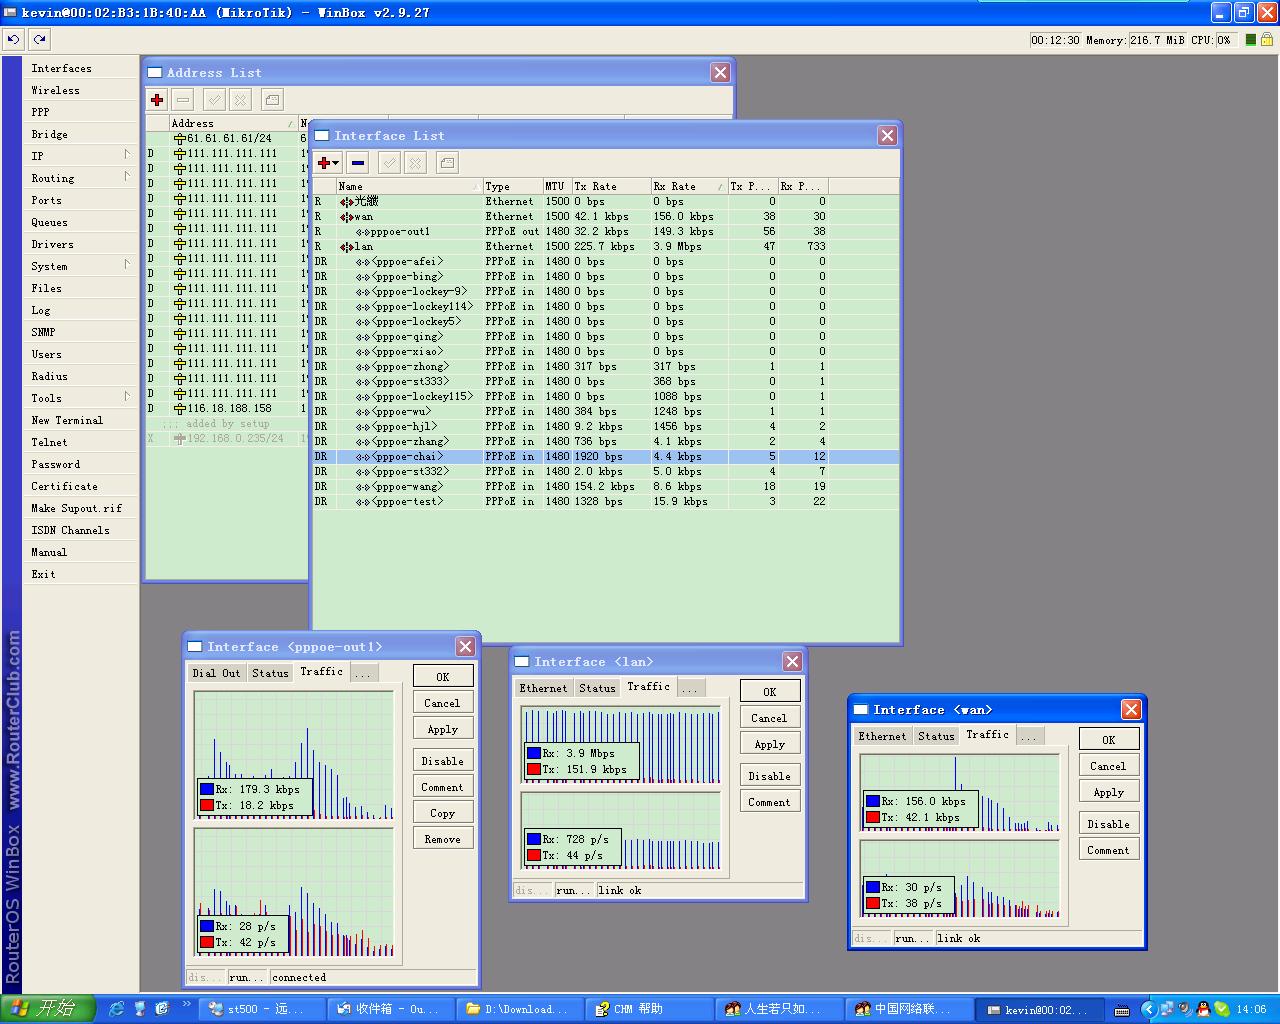Click the Redo arrow in WinBox toolbar

(39, 39)
